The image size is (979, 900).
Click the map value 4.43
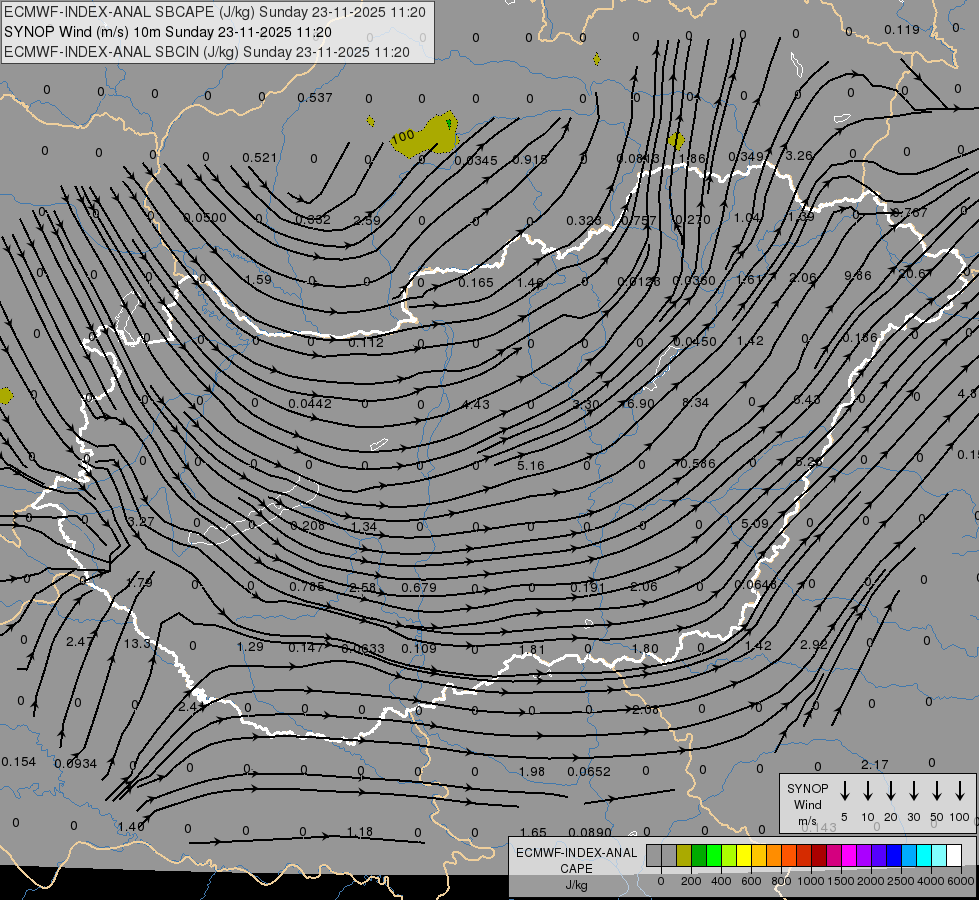pyautogui.click(x=476, y=405)
